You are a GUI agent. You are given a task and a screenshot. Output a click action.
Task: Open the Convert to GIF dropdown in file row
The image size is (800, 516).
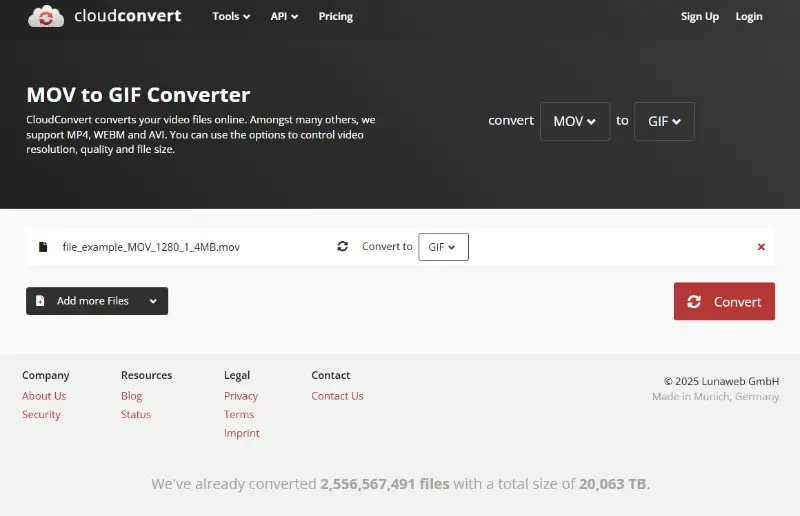click(x=443, y=247)
